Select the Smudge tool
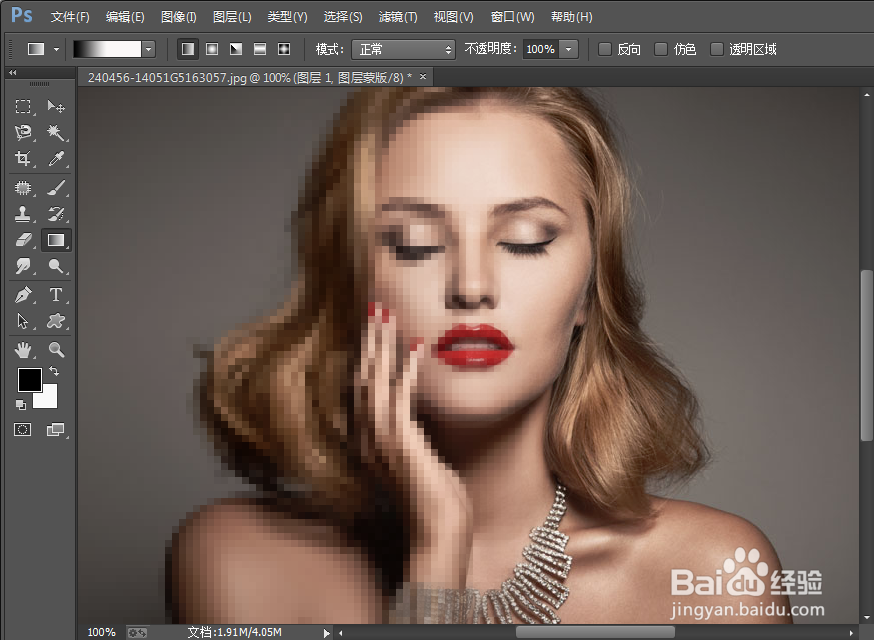 pyautogui.click(x=23, y=266)
